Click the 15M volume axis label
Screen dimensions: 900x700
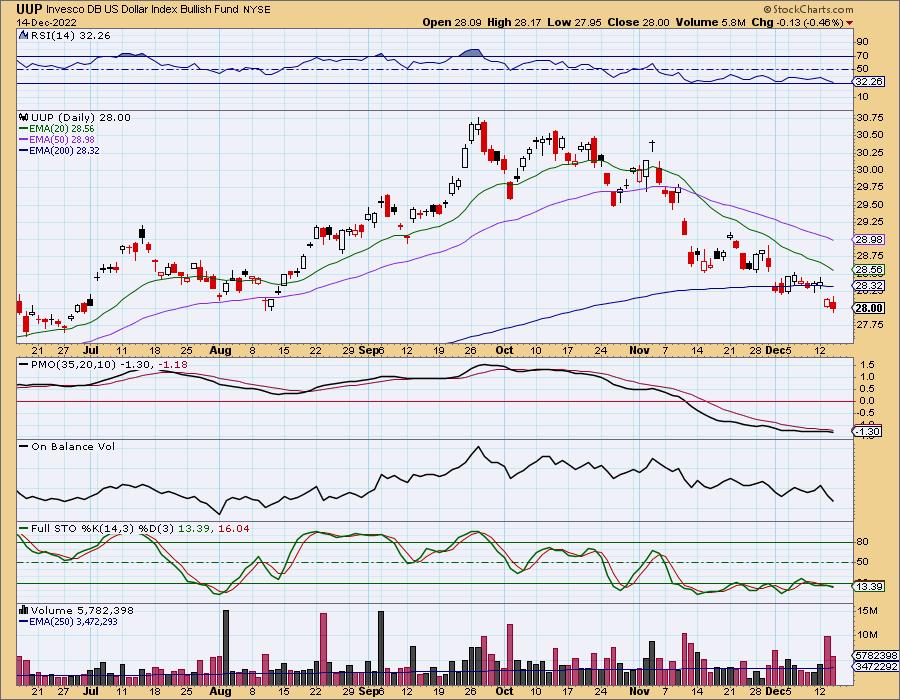click(867, 611)
